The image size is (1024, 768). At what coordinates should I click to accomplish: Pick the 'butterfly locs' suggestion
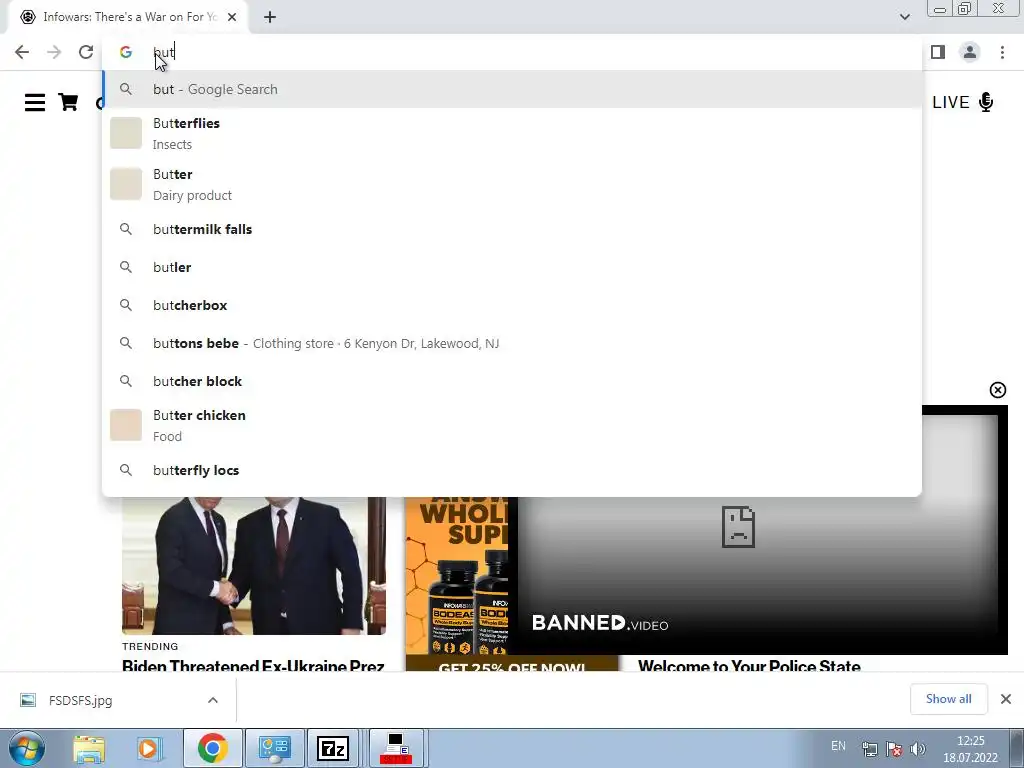tap(512, 470)
